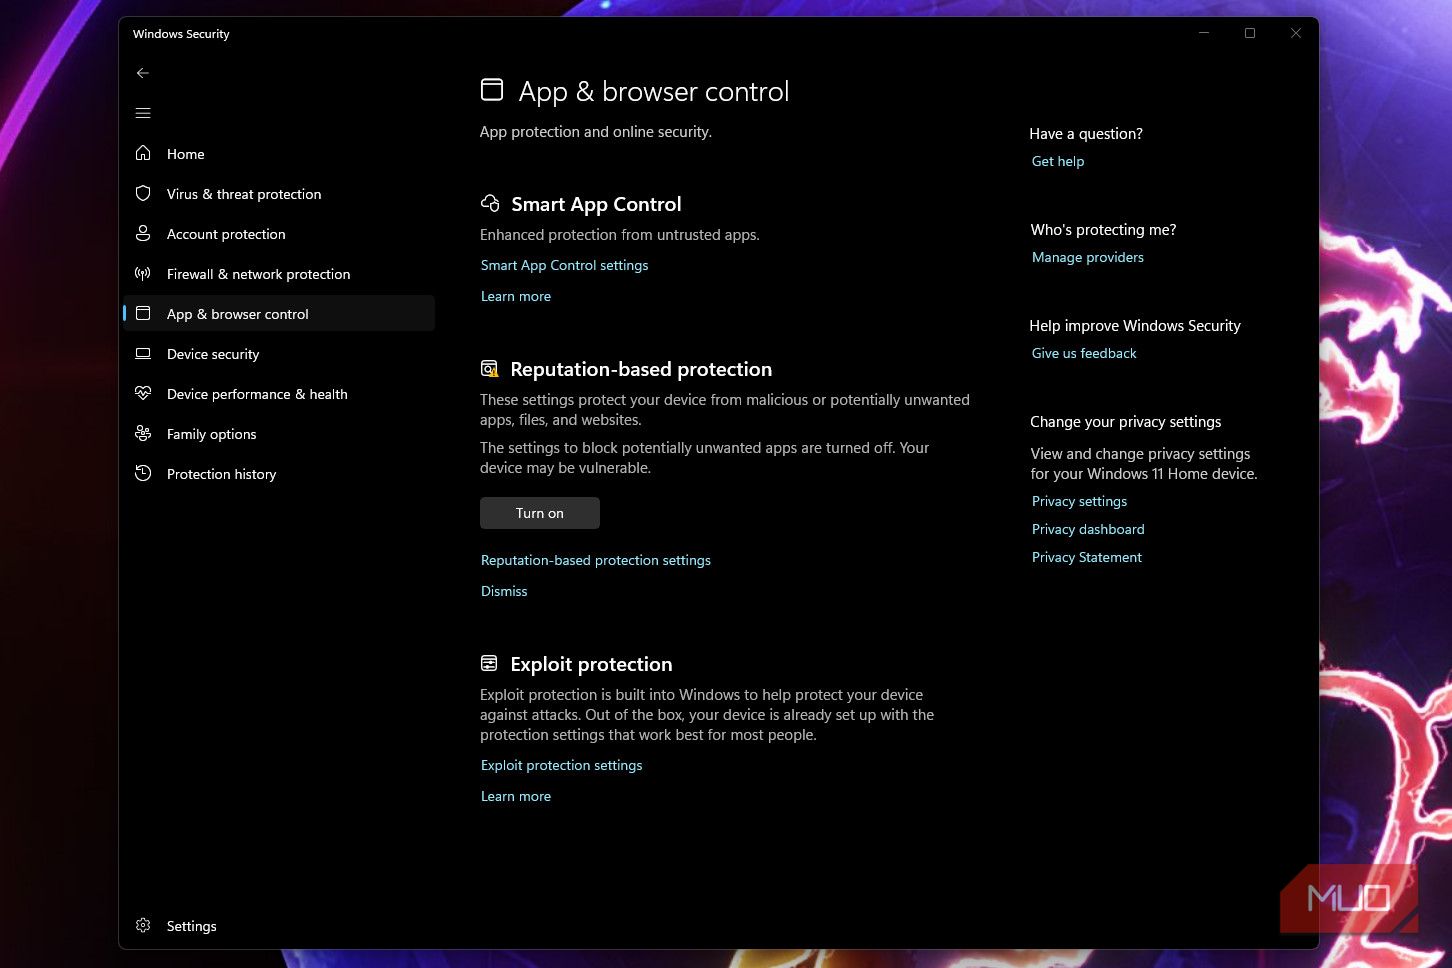Click the 'Have a question?' heading
1452x968 pixels.
click(1086, 134)
